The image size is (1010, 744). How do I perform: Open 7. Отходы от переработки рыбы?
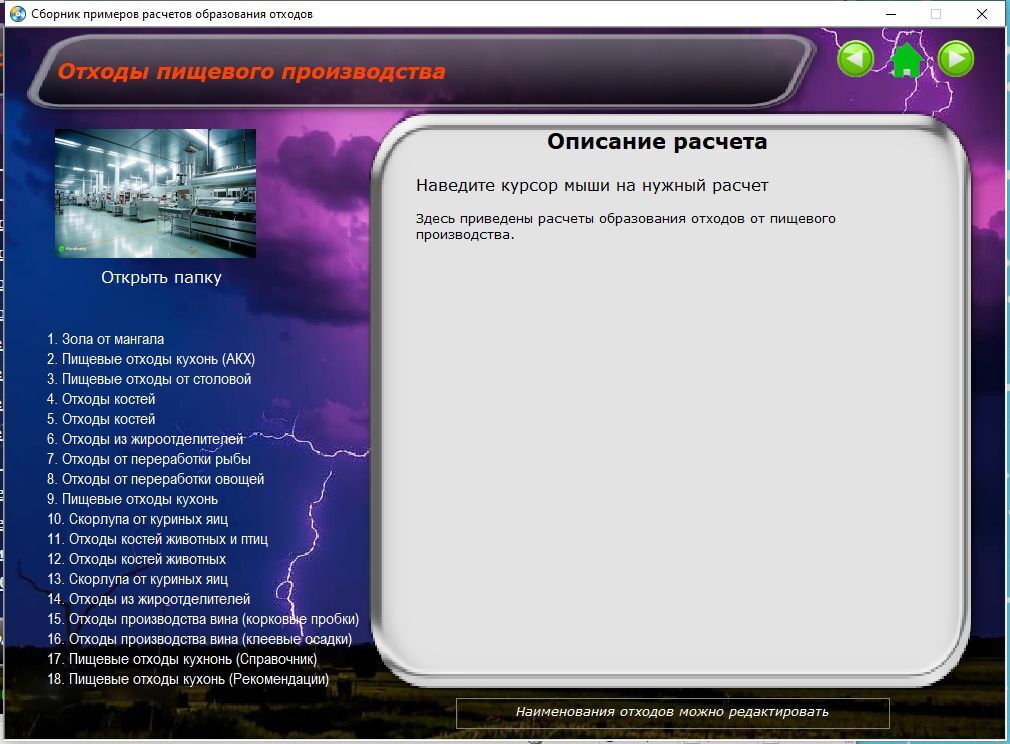click(149, 459)
